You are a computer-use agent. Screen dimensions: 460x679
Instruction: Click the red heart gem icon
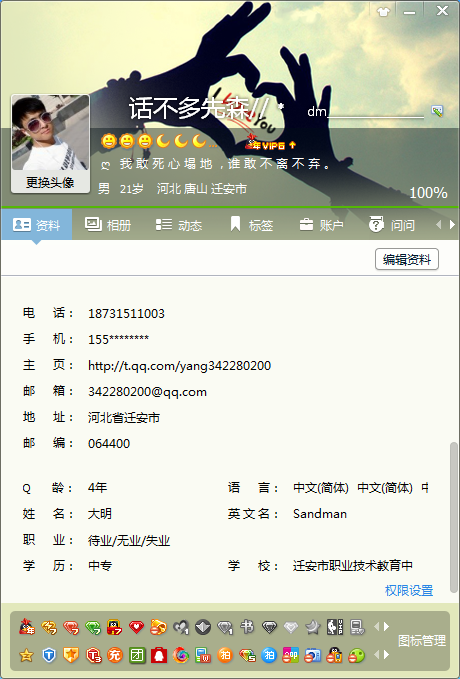click(136, 627)
